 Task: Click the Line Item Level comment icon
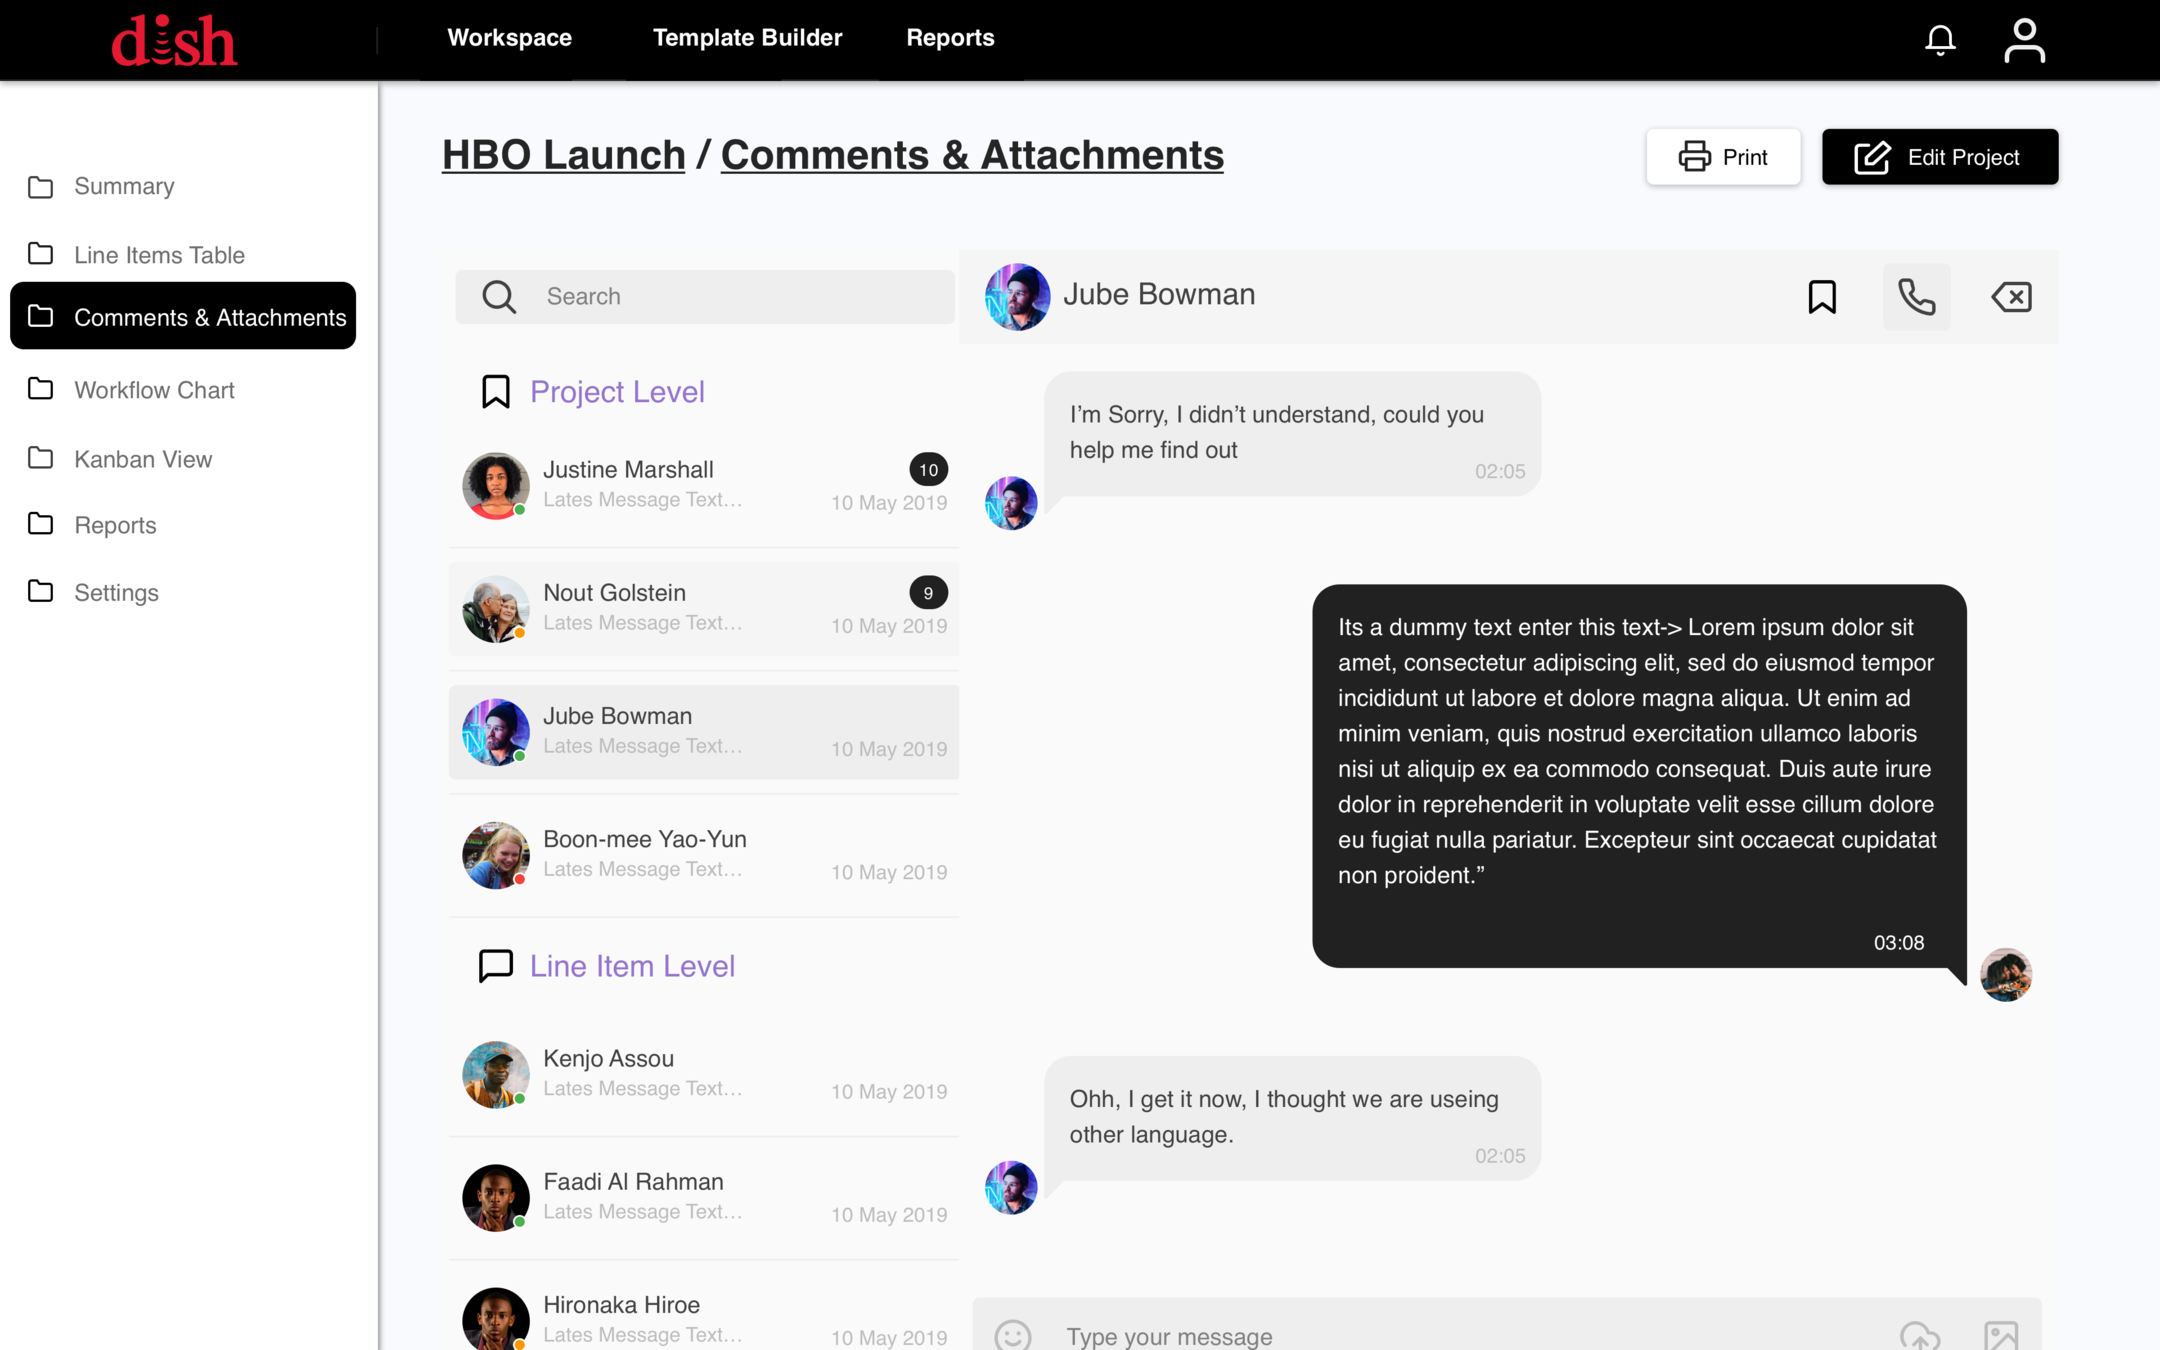[x=496, y=966]
